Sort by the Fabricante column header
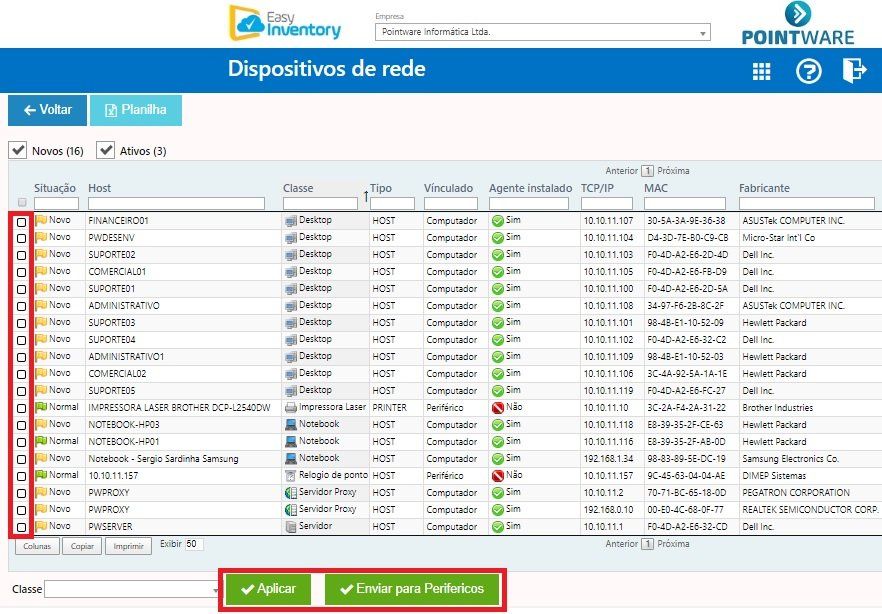882x614 pixels. pos(764,188)
